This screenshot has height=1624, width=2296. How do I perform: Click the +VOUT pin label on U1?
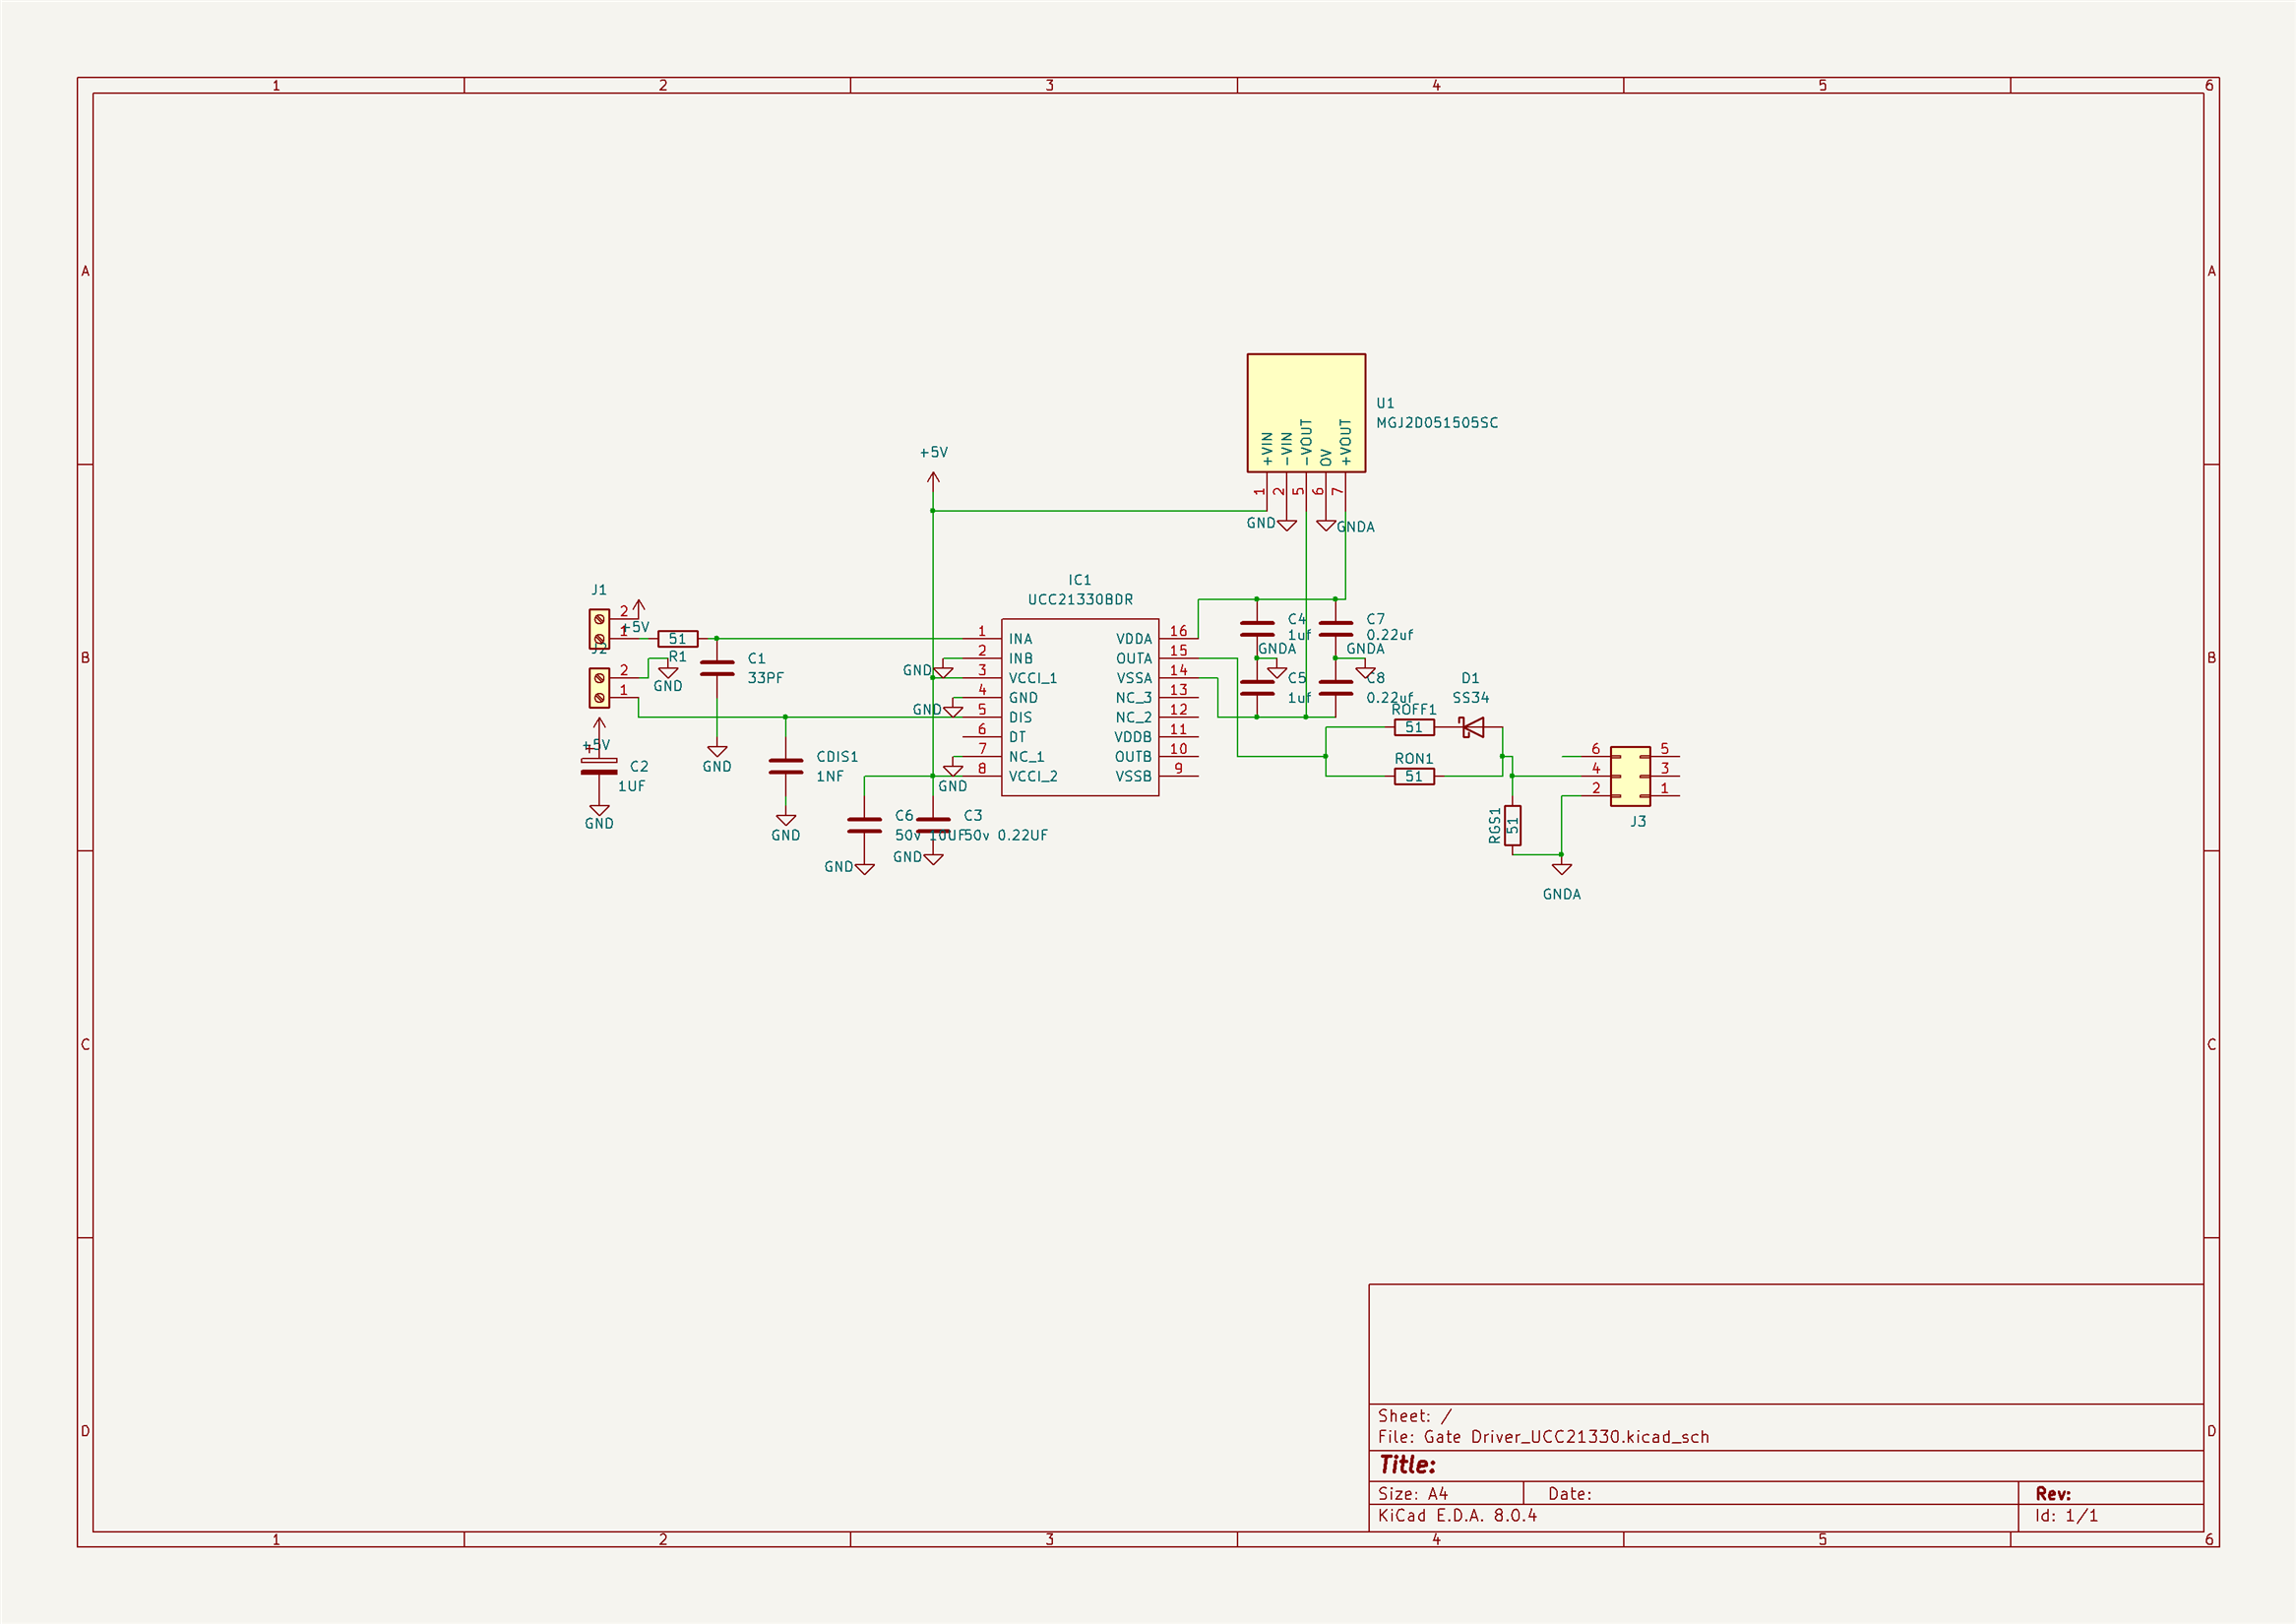(1345, 442)
